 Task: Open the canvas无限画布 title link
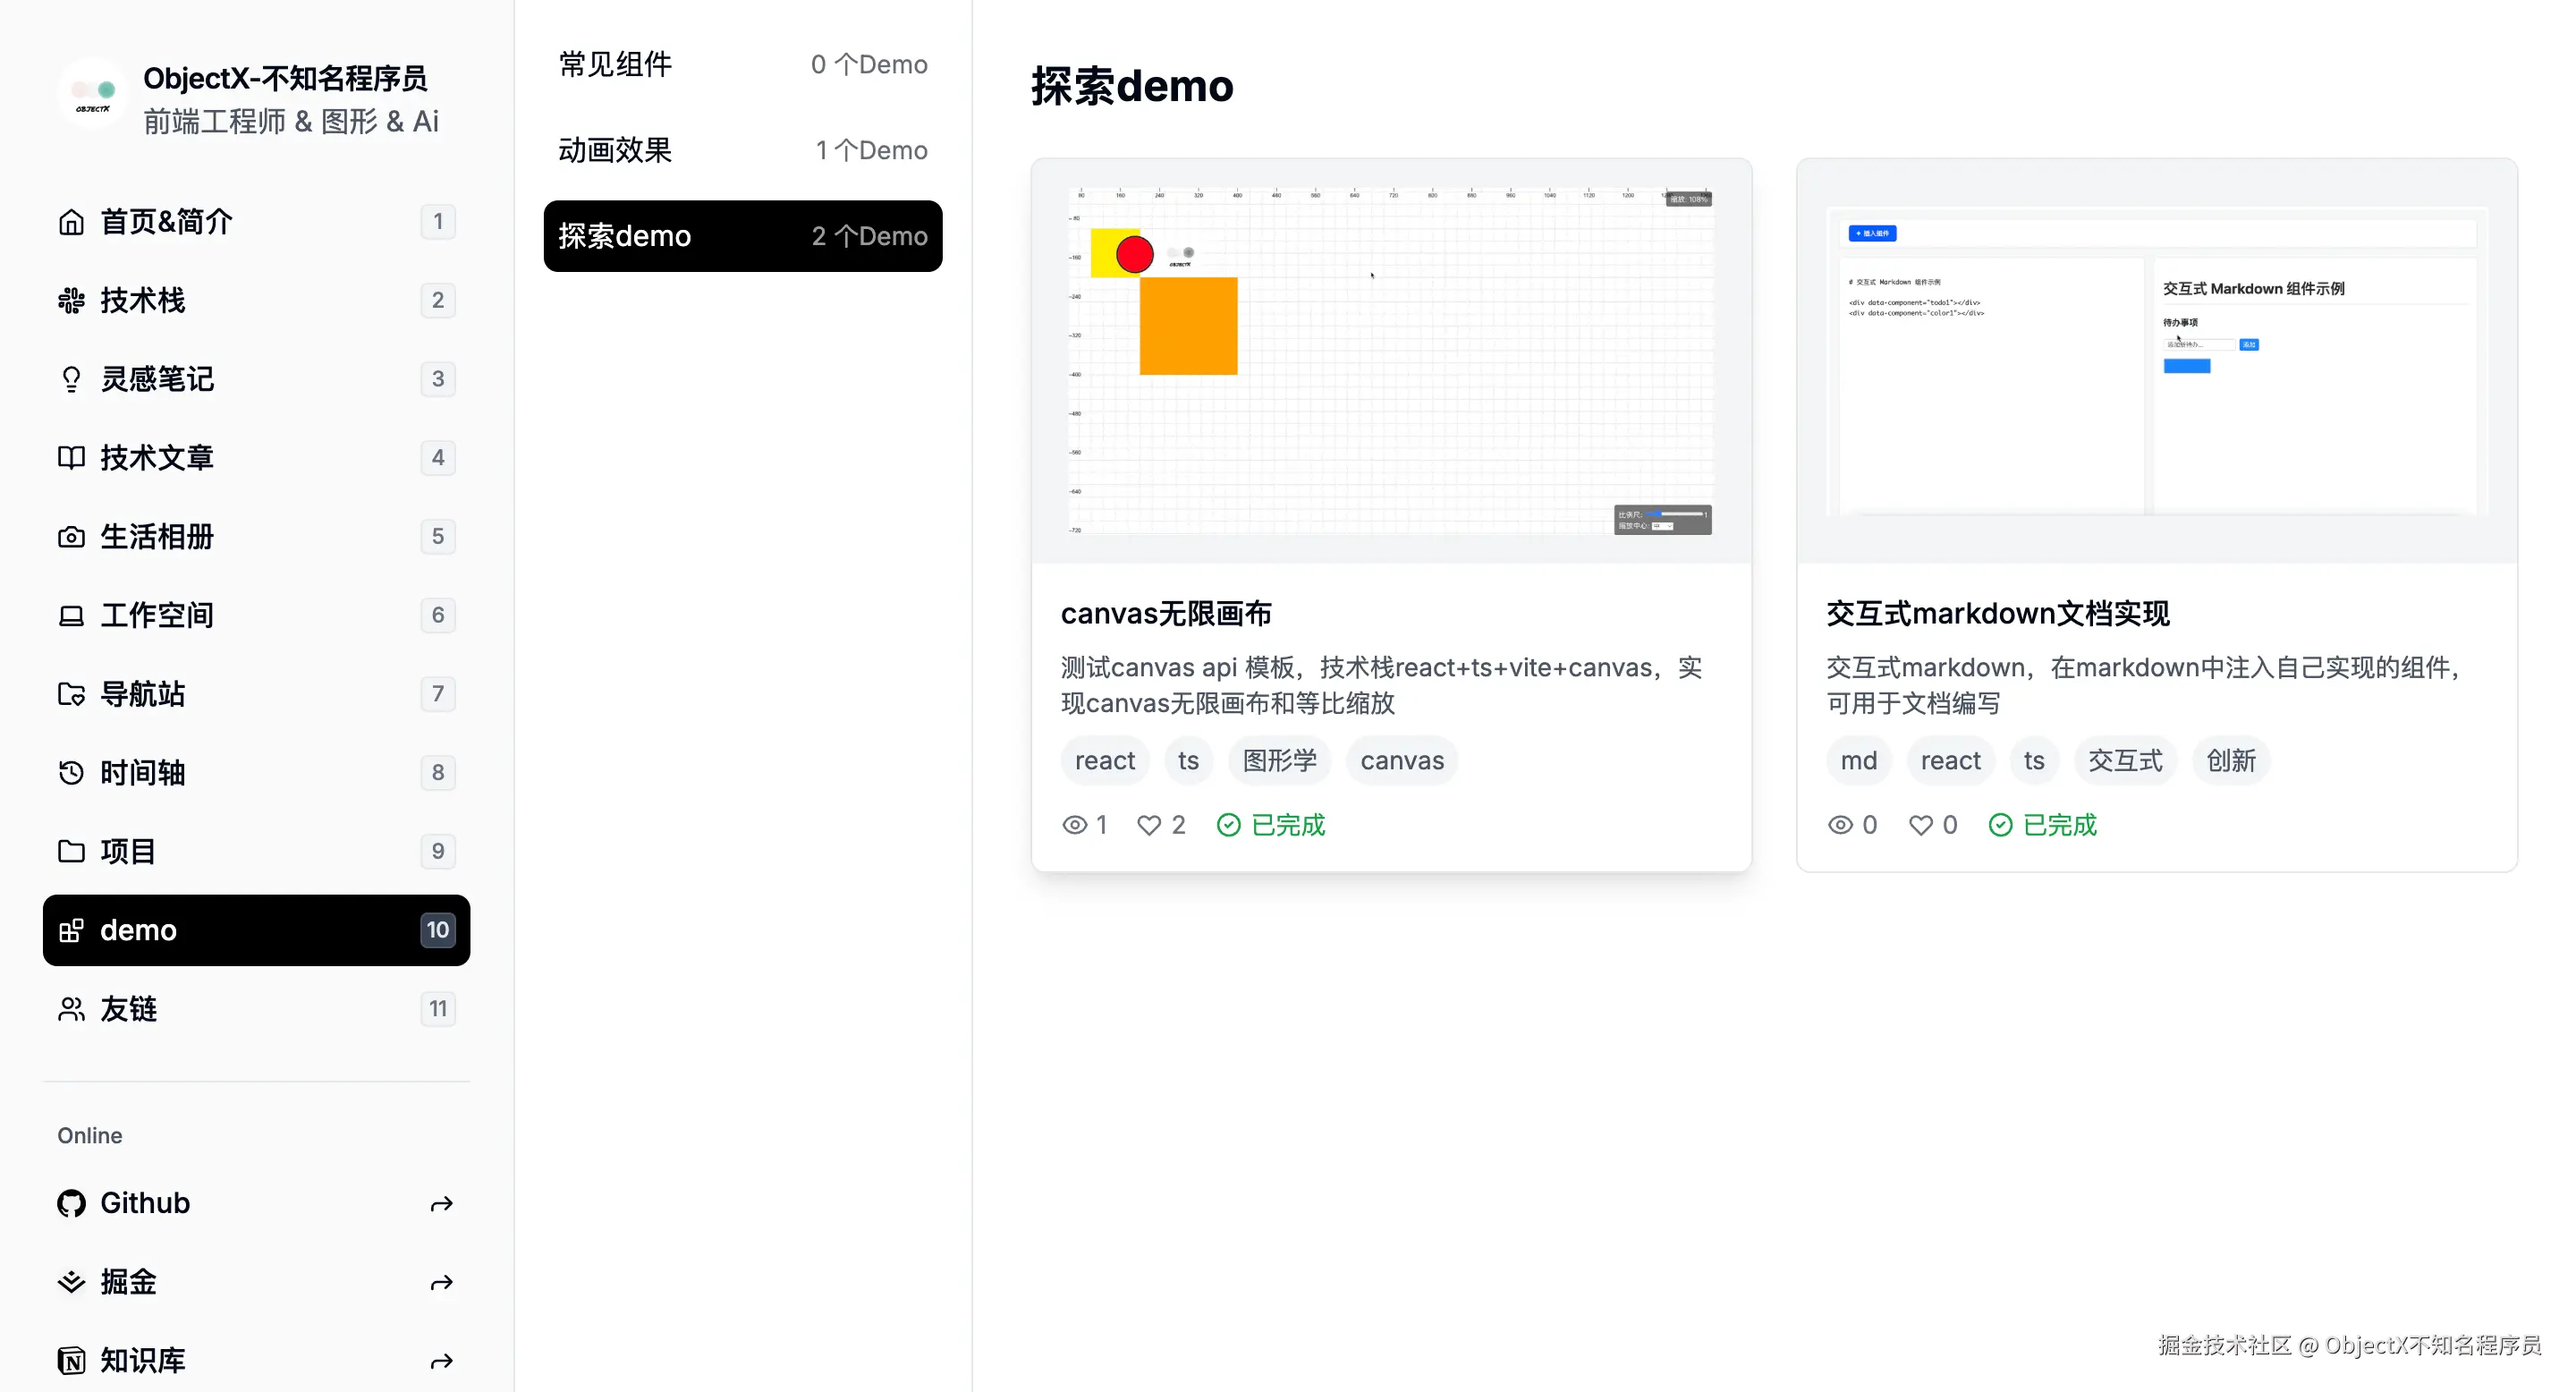(1166, 613)
